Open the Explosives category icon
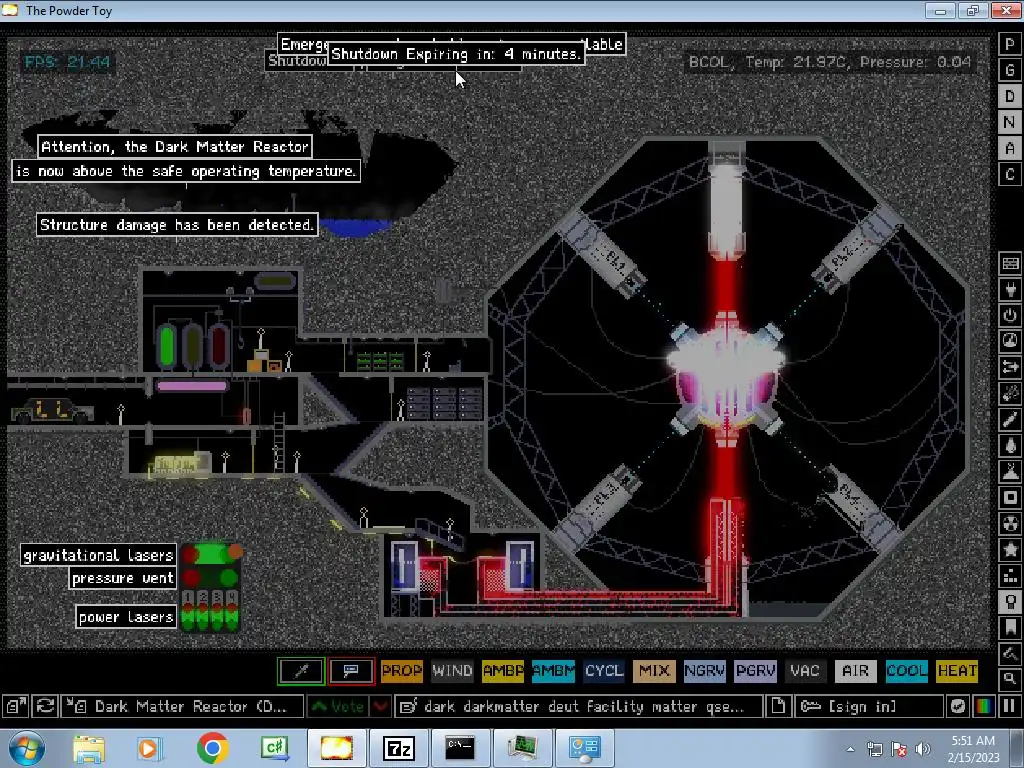 click(1010, 393)
